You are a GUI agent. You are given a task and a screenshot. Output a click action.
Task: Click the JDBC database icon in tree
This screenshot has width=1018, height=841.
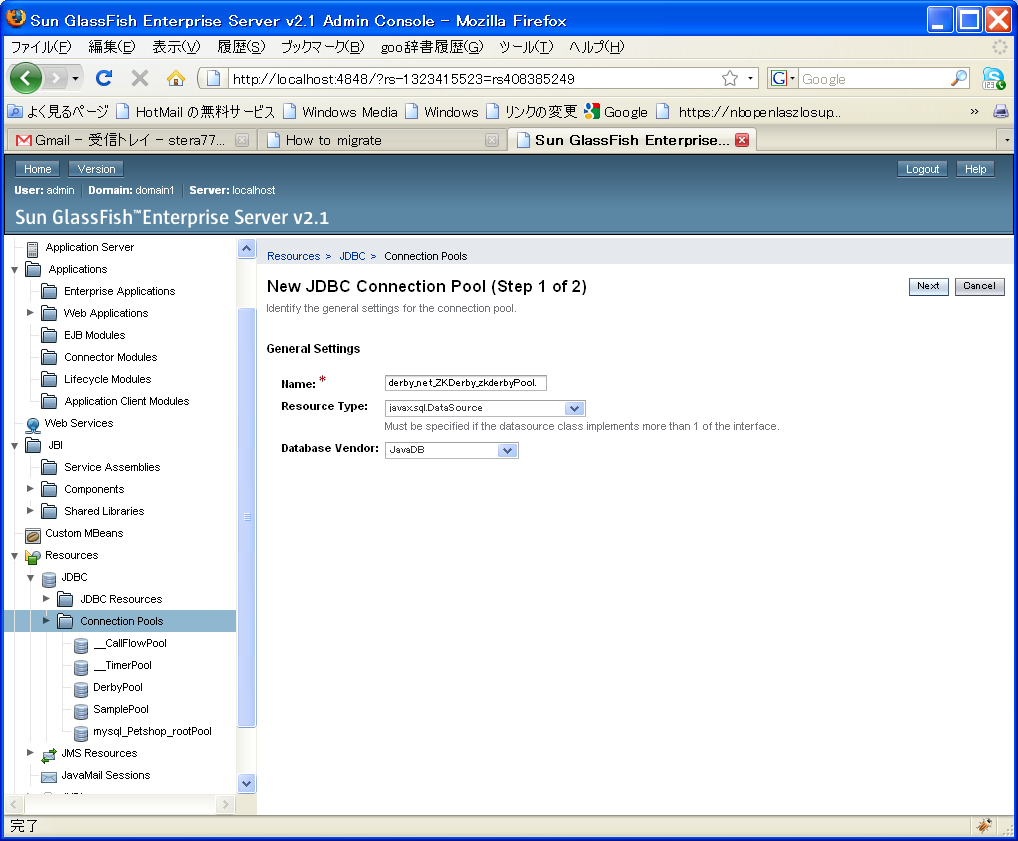click(49, 579)
